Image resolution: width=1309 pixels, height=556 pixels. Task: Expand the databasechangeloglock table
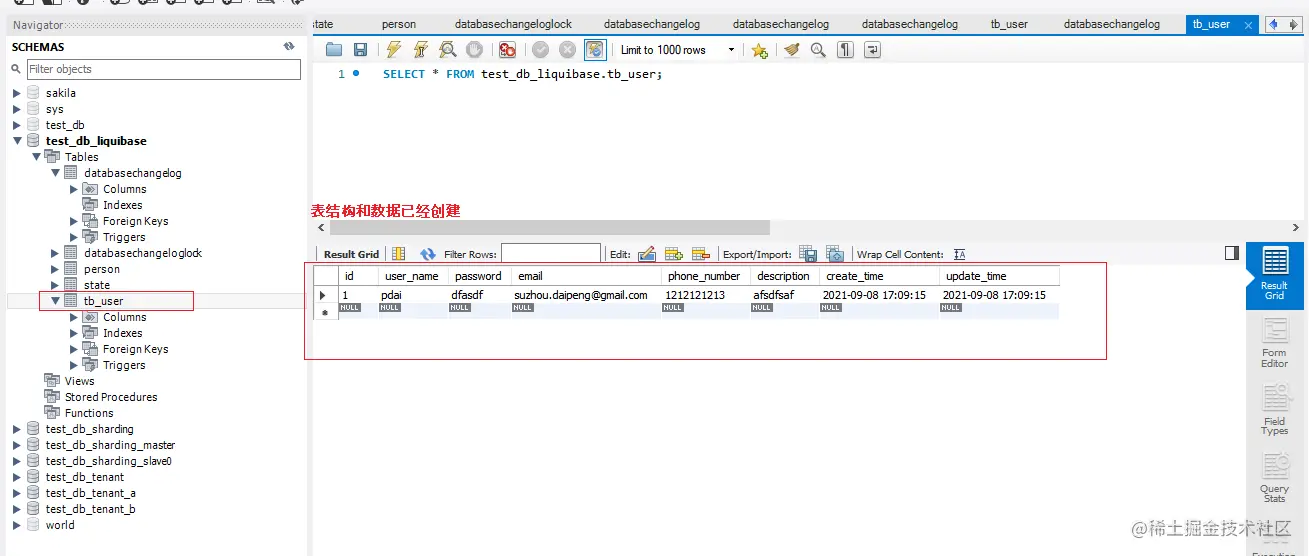click(56, 253)
